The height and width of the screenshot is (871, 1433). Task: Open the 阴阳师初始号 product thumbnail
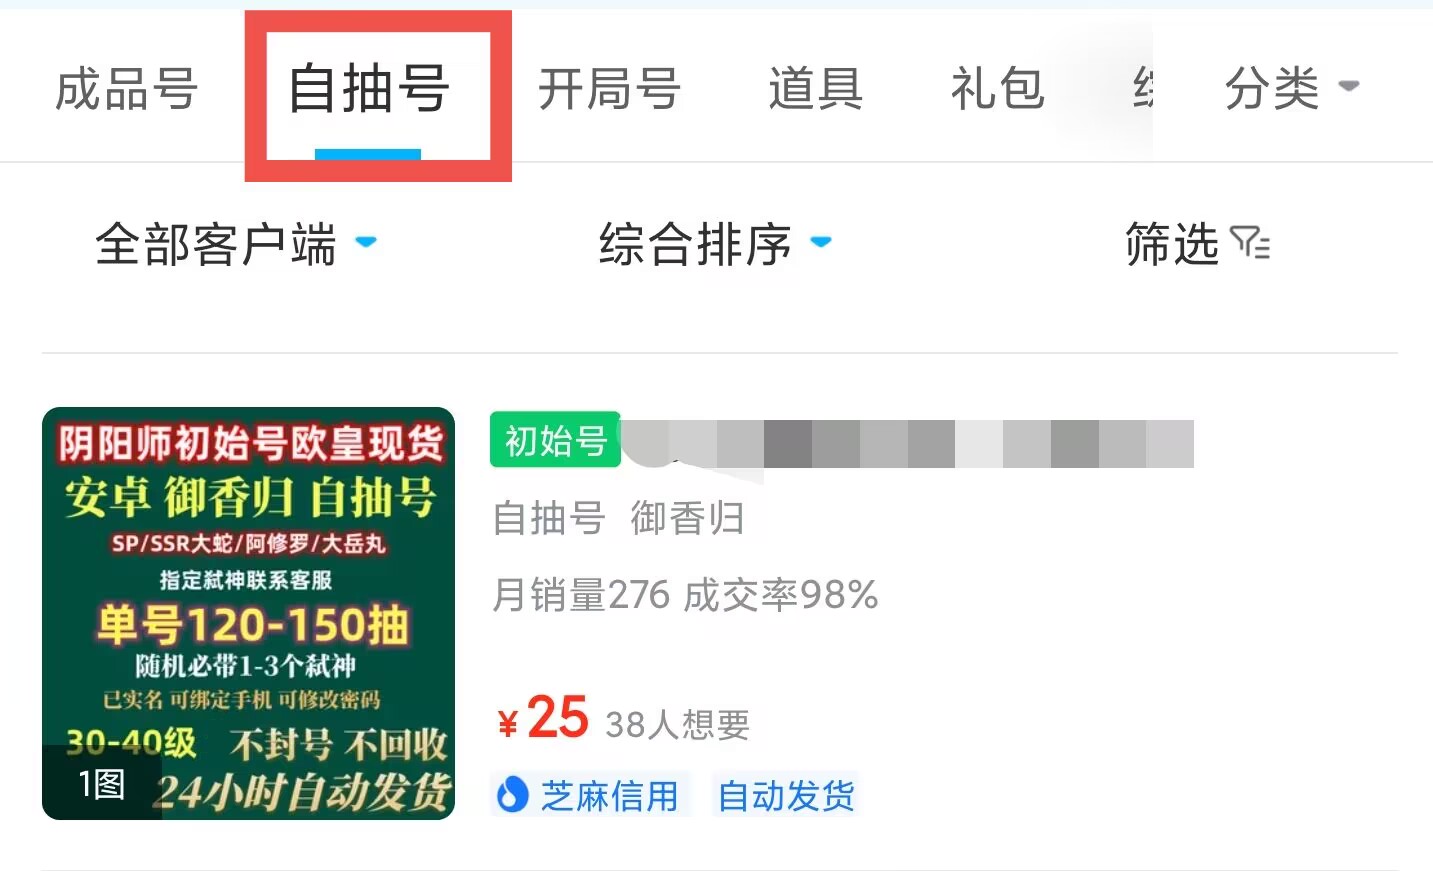(x=248, y=613)
